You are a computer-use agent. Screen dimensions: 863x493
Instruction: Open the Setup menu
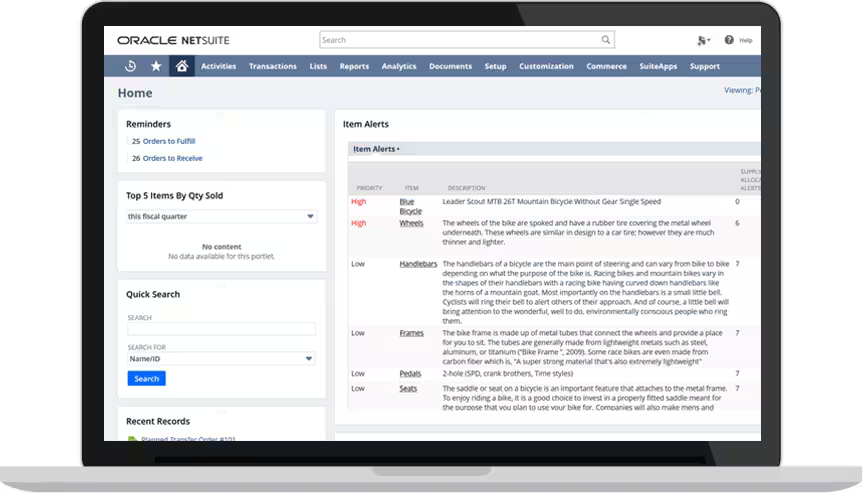point(495,66)
